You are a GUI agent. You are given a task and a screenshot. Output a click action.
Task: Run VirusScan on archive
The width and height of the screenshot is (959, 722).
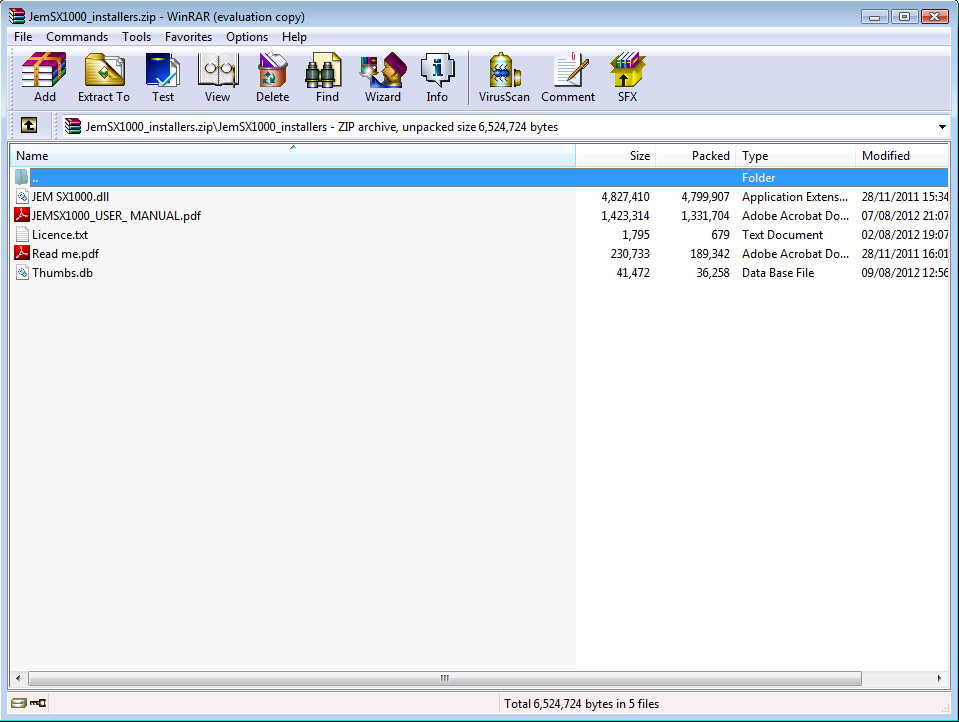(x=504, y=77)
